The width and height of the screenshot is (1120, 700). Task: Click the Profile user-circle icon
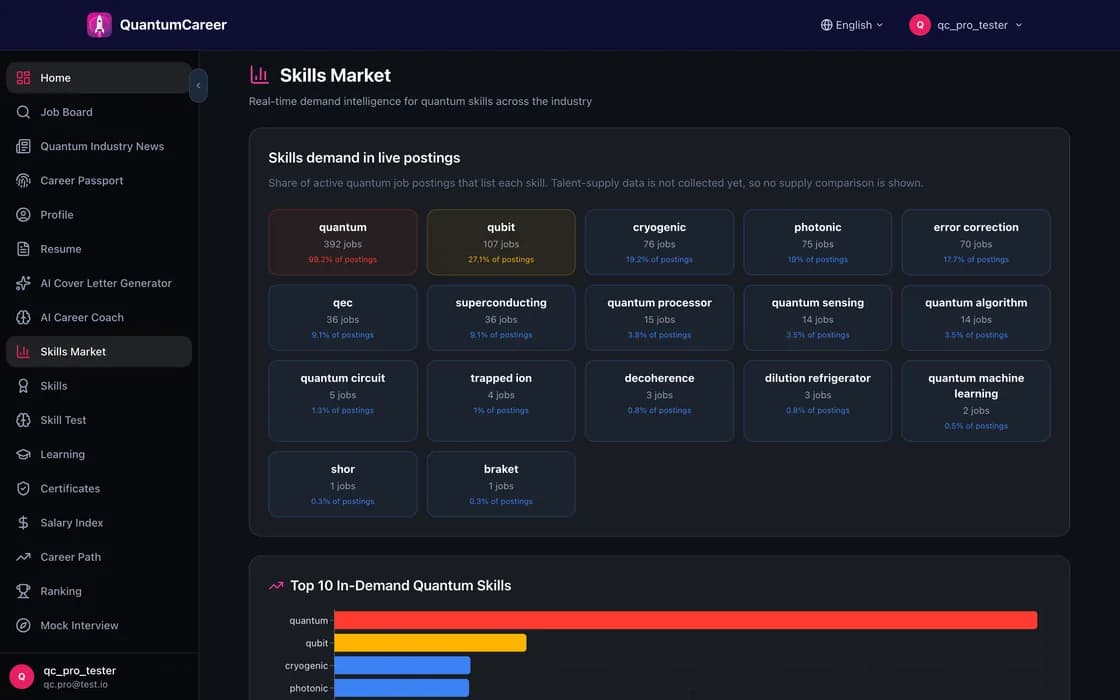click(24, 215)
